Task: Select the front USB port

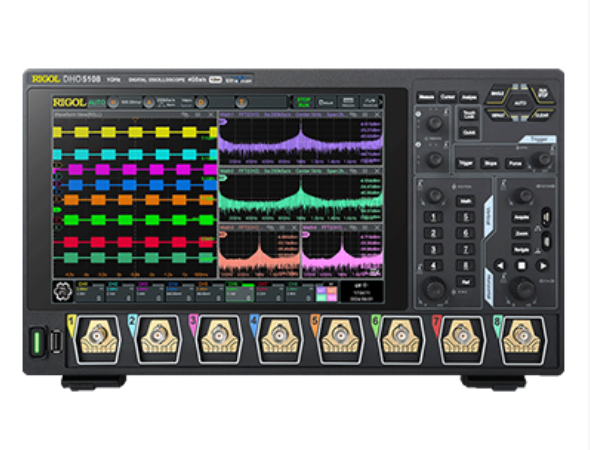Action: pos(56,341)
